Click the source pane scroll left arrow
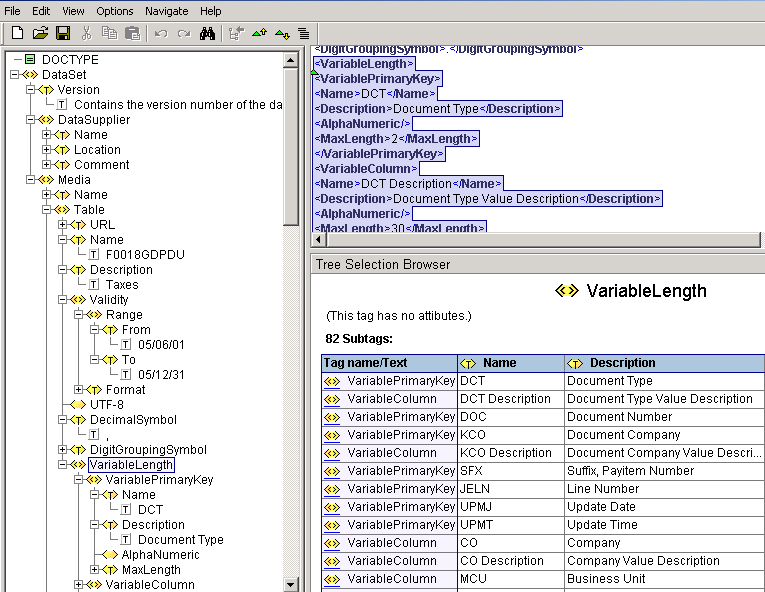The image size is (765, 592). click(x=319, y=240)
